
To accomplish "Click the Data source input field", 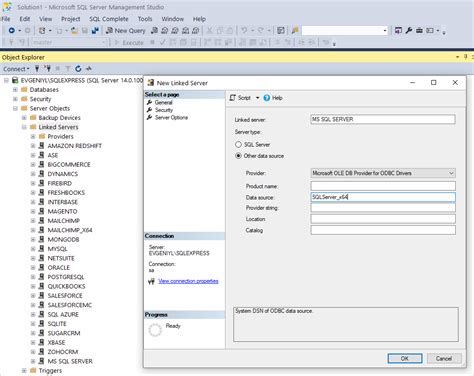I will [x=383, y=197].
